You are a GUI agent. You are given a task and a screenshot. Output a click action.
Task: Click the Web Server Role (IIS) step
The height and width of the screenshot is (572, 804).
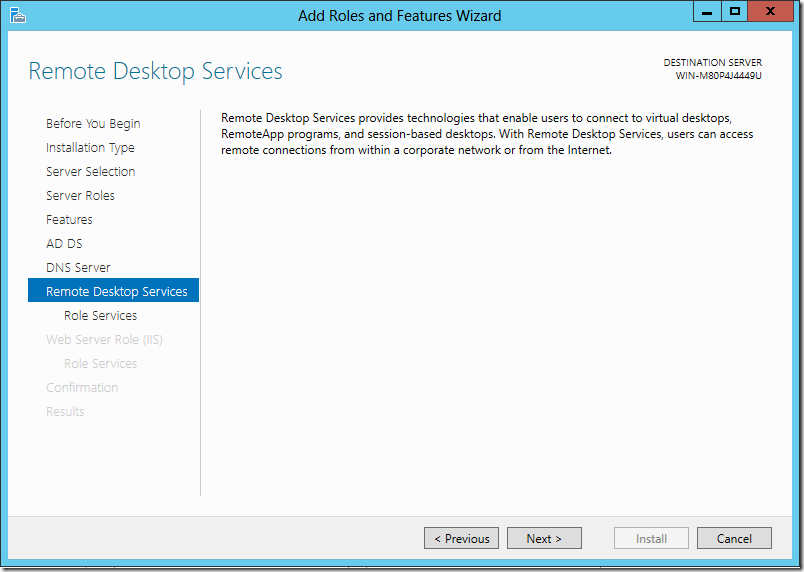(x=104, y=339)
